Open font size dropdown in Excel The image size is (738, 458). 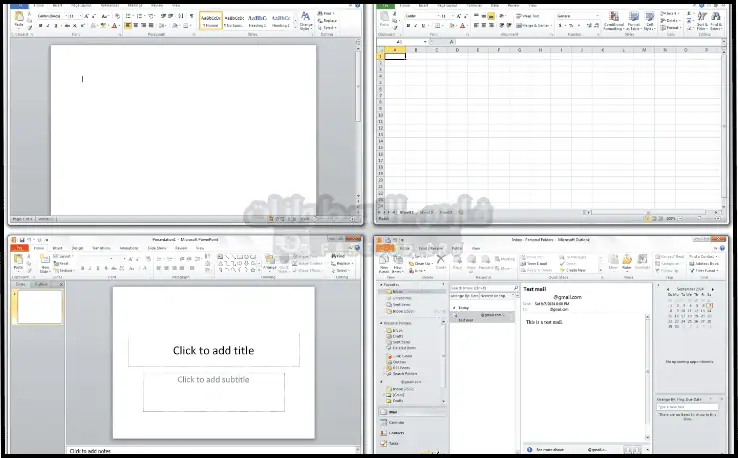(x=444, y=16)
